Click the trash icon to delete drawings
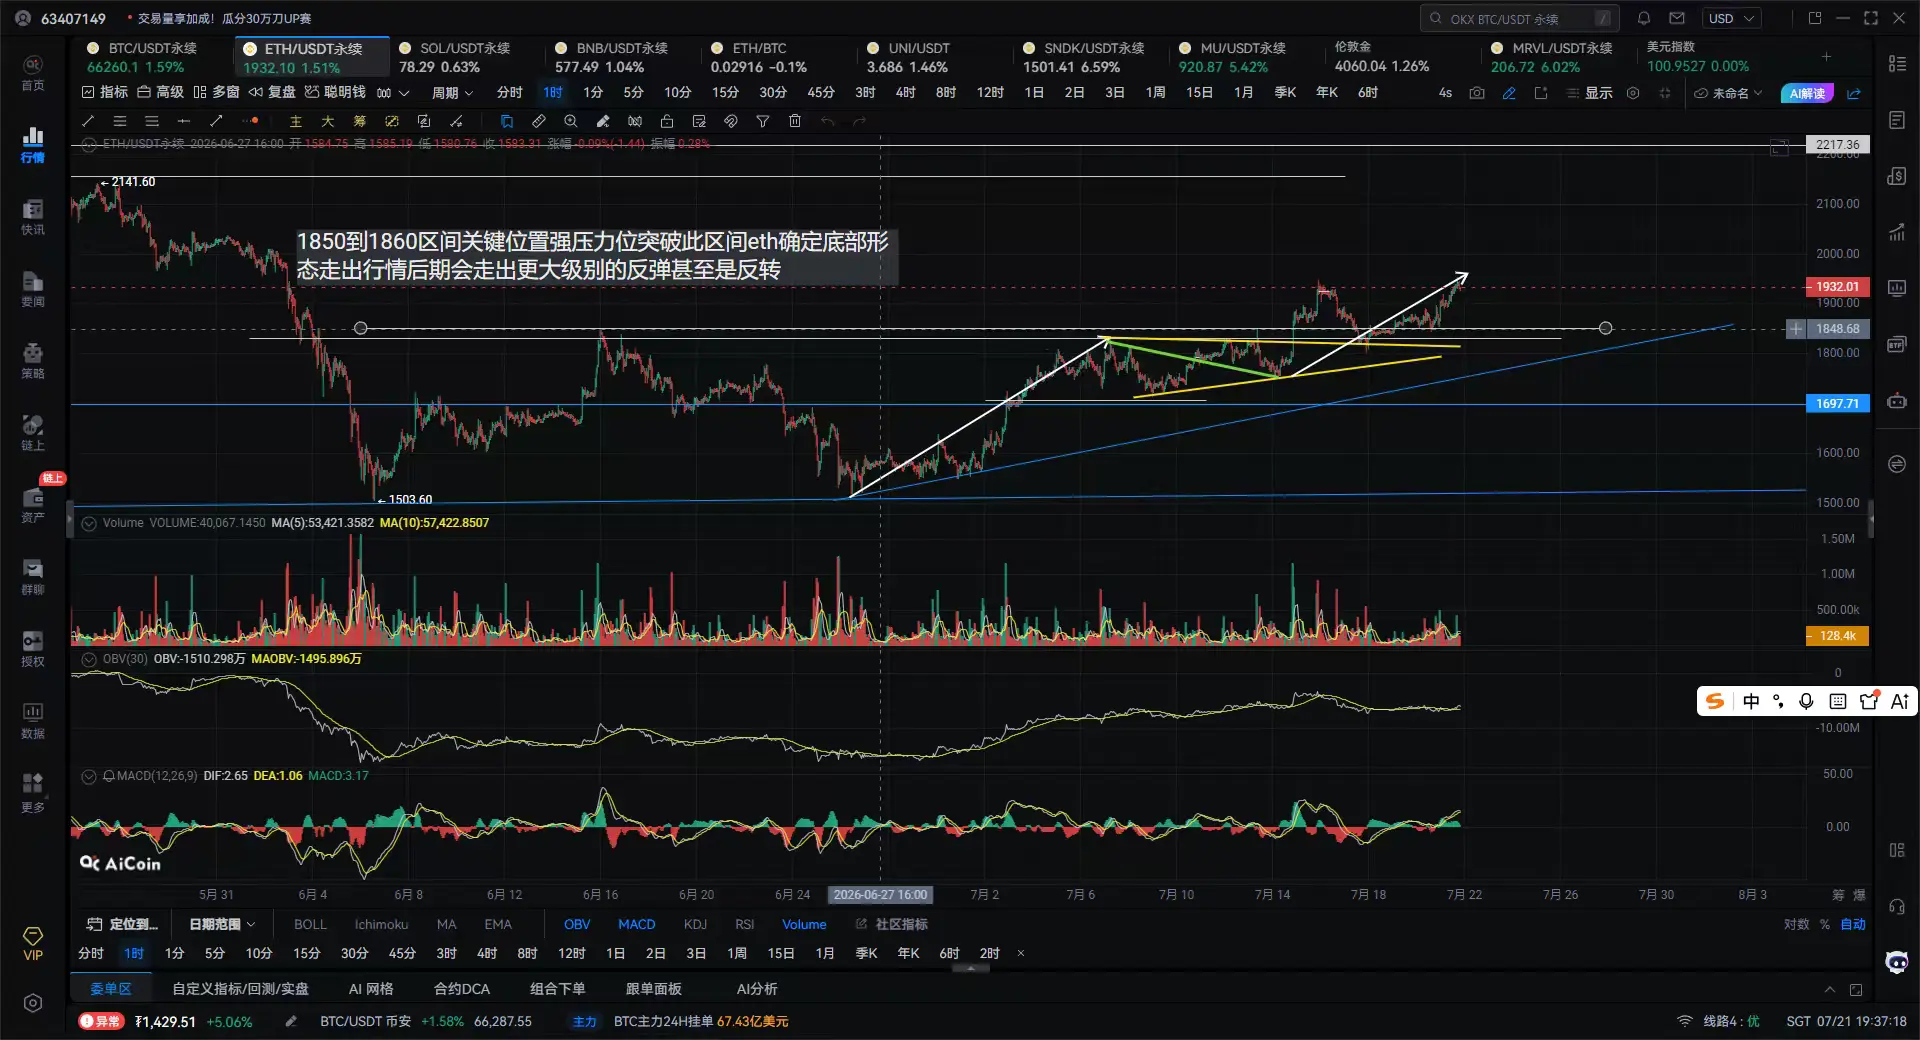 pyautogui.click(x=795, y=121)
